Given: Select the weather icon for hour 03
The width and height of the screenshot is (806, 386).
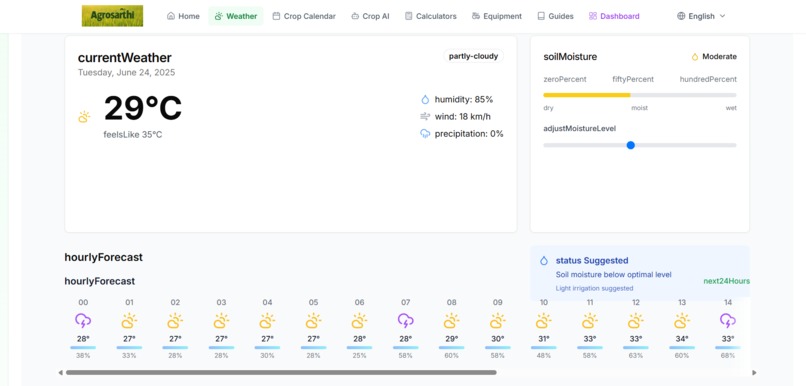Looking at the screenshot, I should click(221, 321).
